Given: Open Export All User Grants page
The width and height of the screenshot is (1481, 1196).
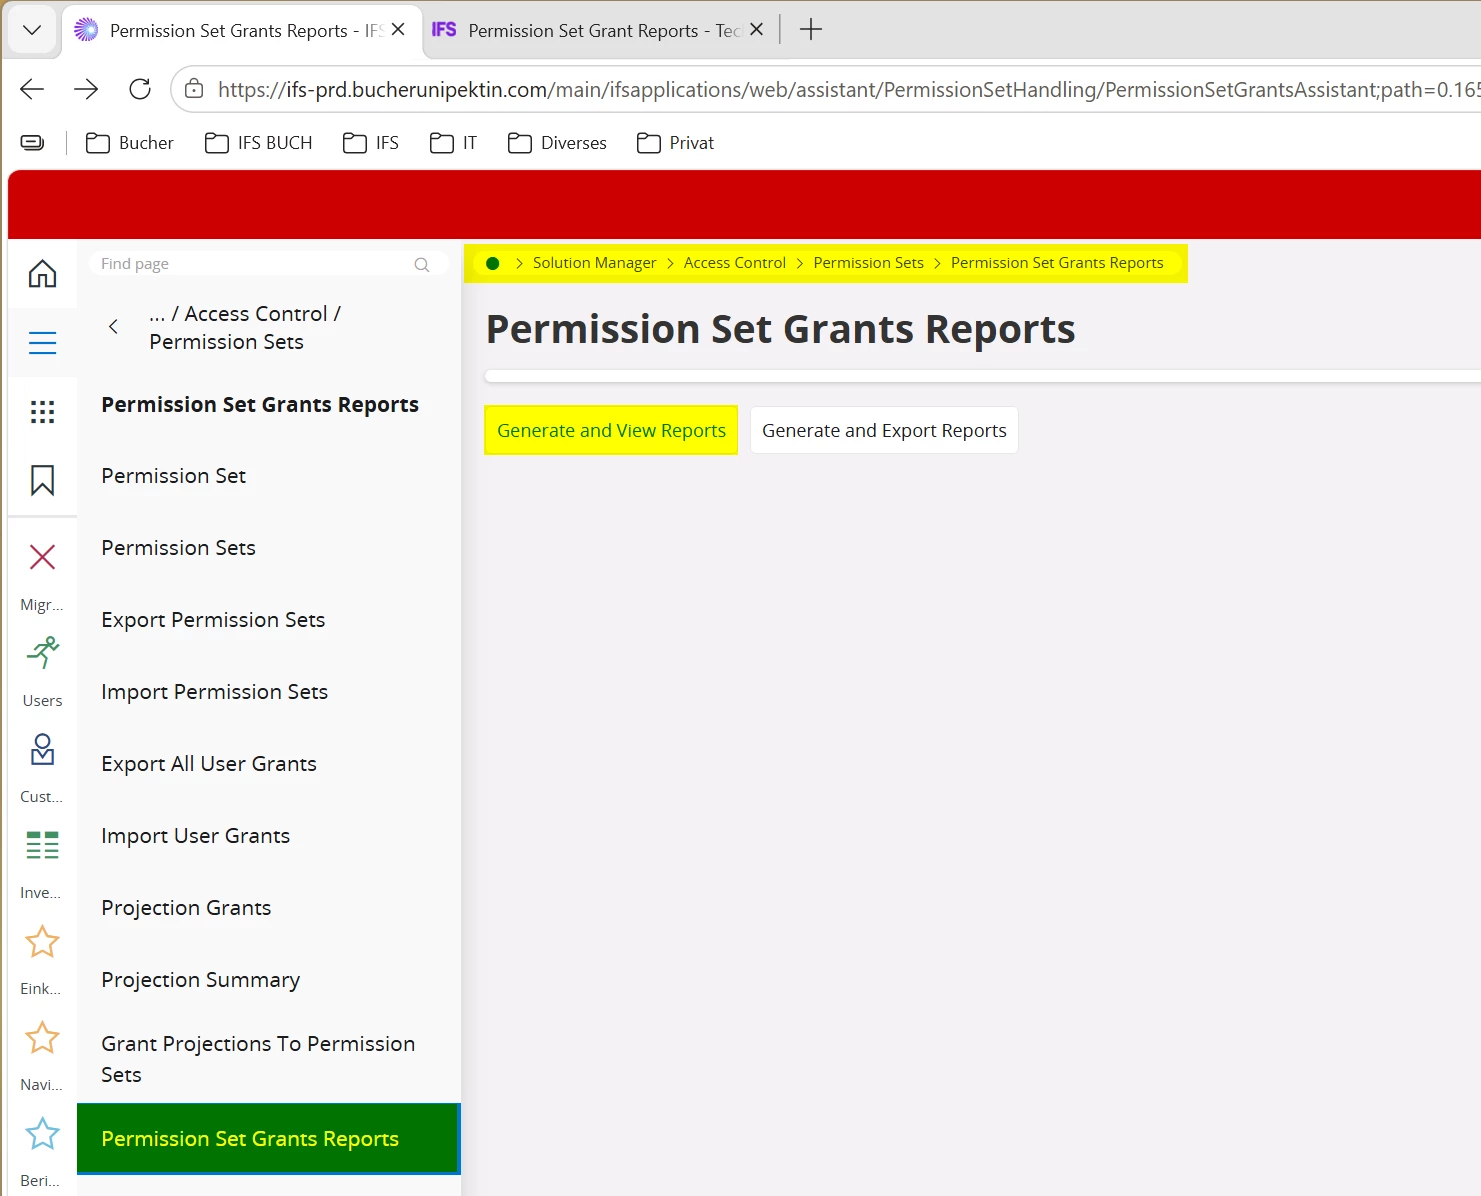Looking at the screenshot, I should tap(209, 764).
